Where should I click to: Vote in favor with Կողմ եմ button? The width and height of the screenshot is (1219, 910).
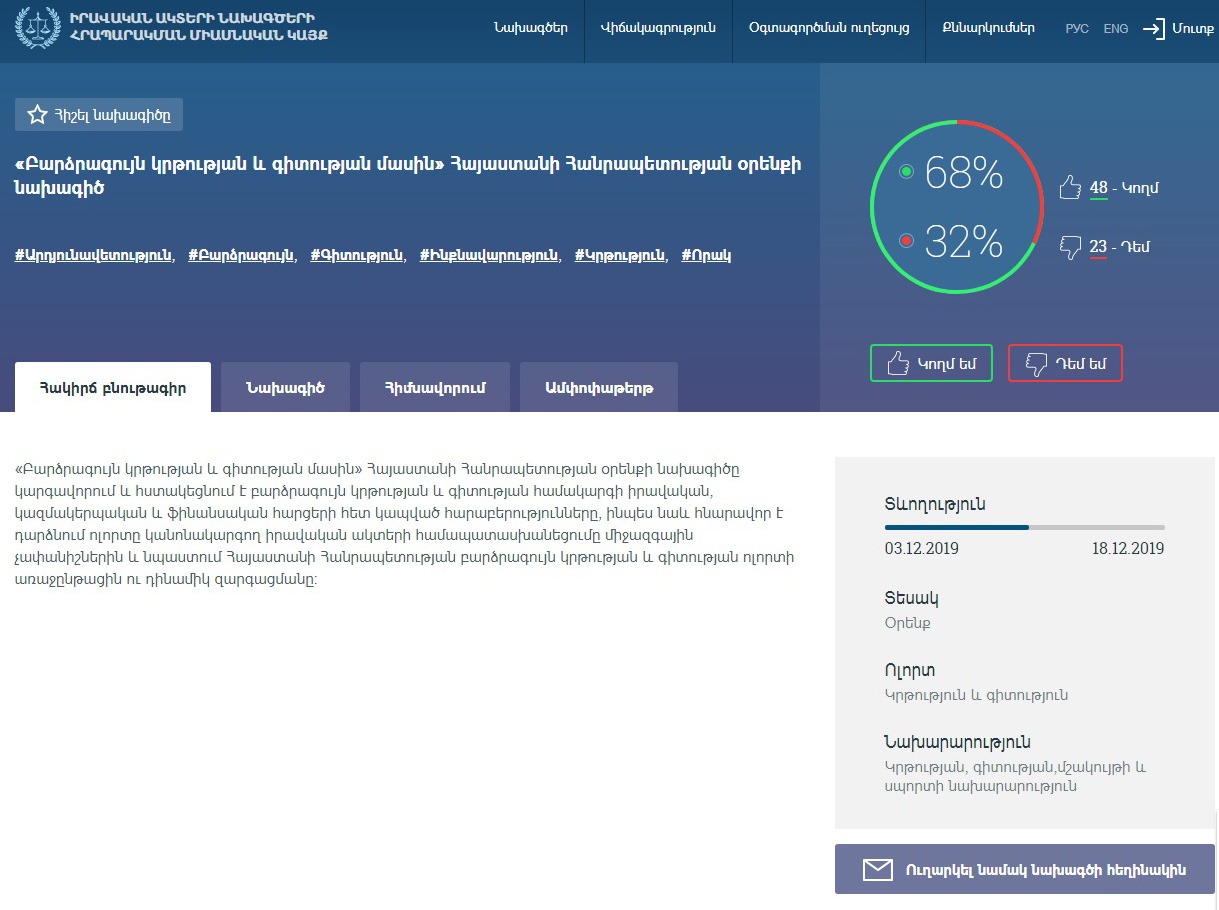click(x=931, y=363)
